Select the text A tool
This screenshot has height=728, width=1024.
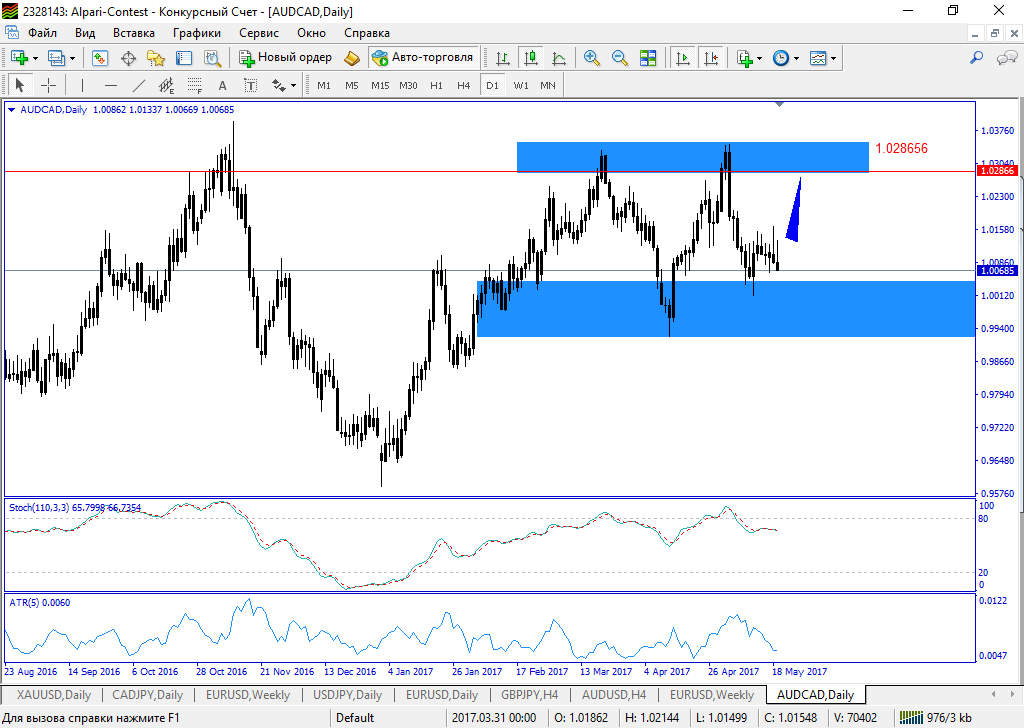pos(223,86)
